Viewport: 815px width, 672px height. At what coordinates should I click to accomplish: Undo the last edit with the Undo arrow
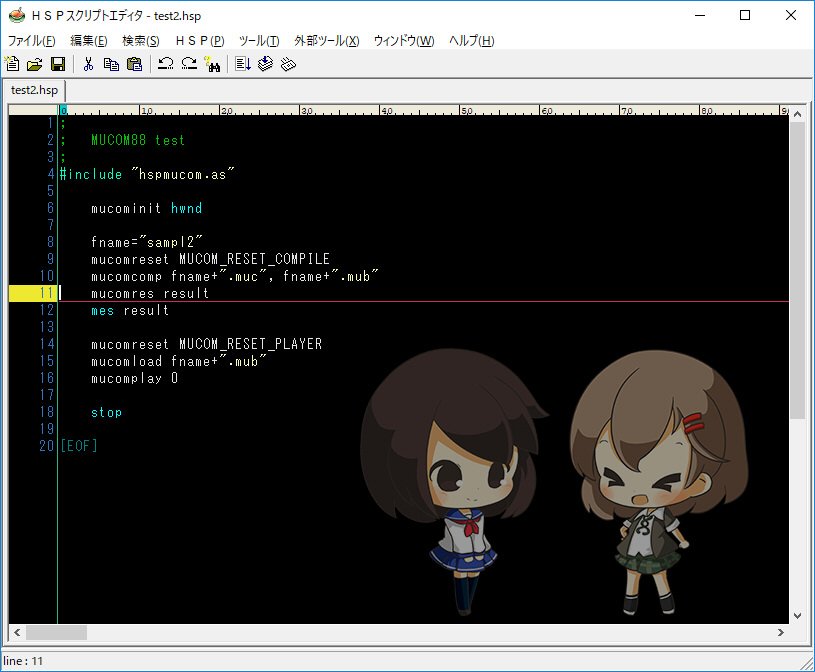[x=164, y=63]
